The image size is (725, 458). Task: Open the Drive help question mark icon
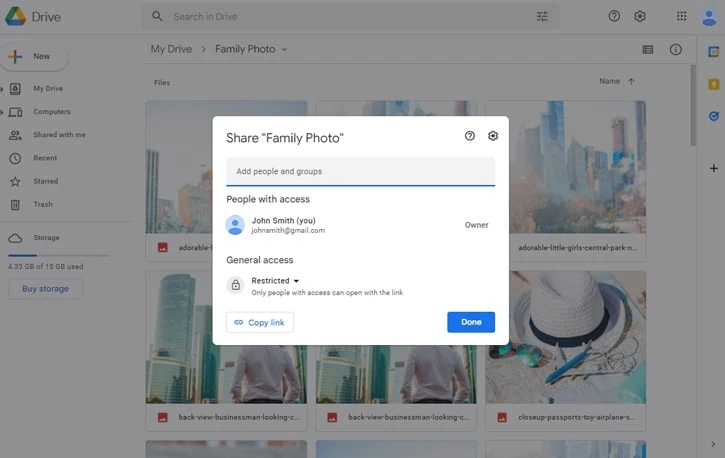[614, 16]
